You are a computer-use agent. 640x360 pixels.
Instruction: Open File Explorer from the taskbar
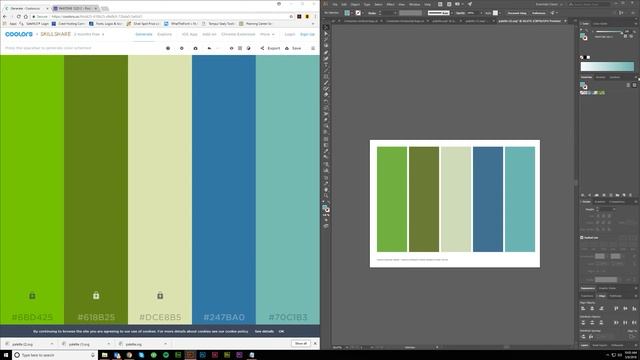[104, 355]
